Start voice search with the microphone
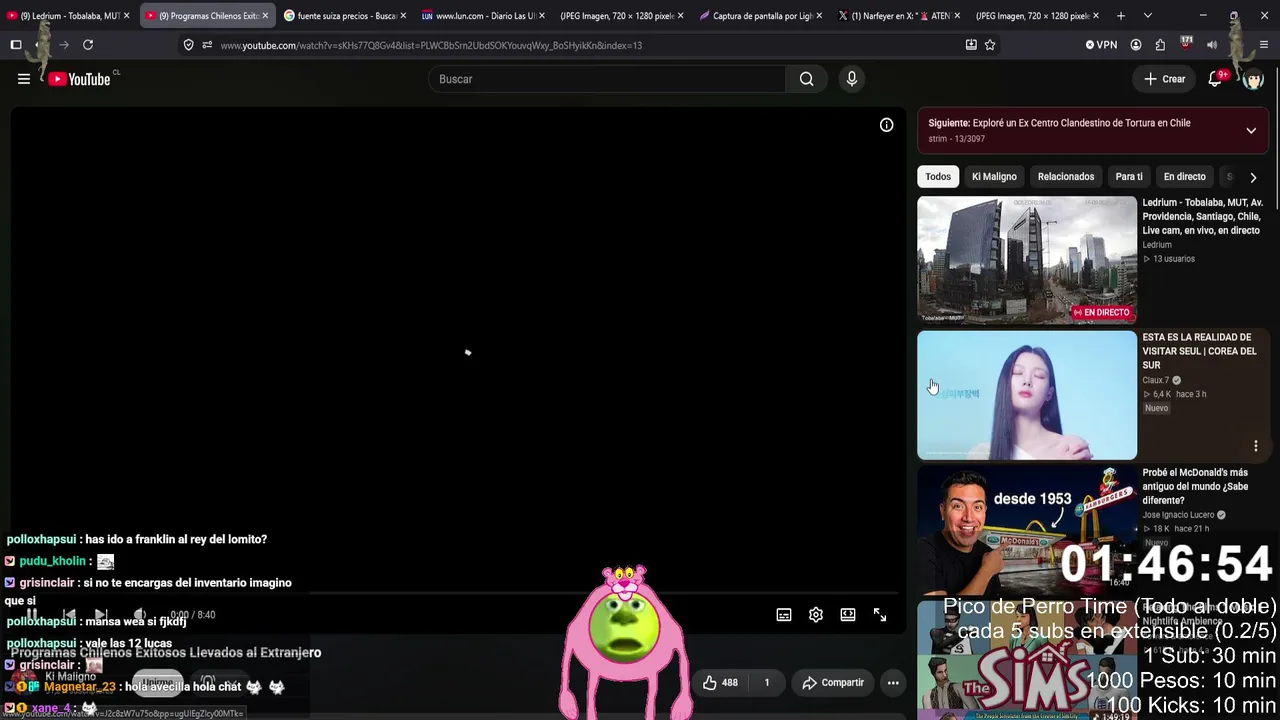Viewport: 1280px width, 720px height. (x=852, y=79)
